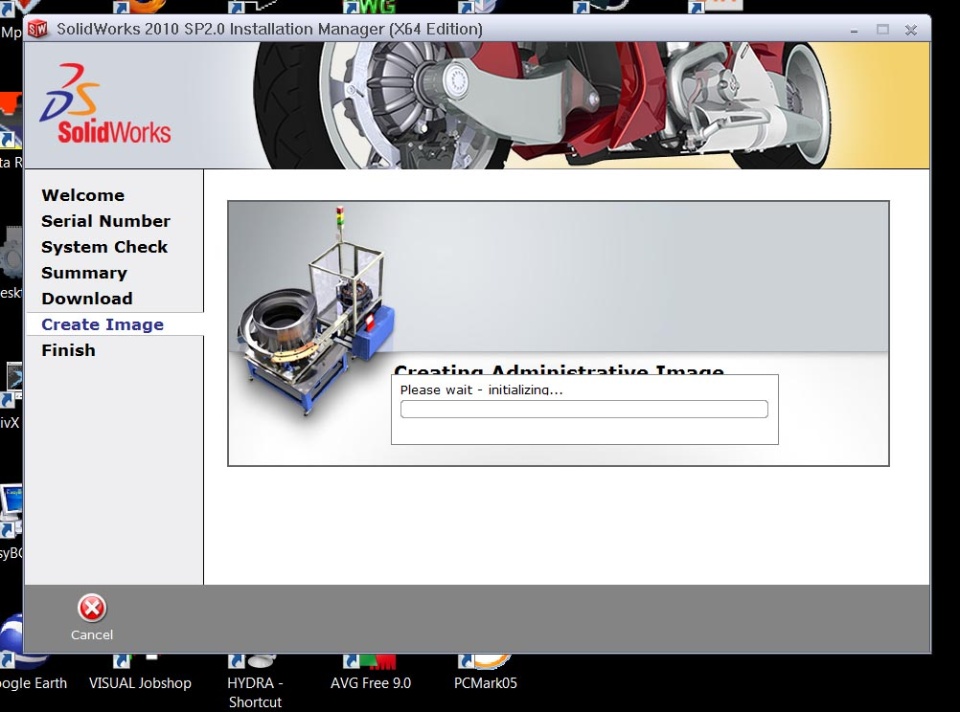The height and width of the screenshot is (712, 960).
Task: Select the Download step
Action: pyautogui.click(x=87, y=298)
